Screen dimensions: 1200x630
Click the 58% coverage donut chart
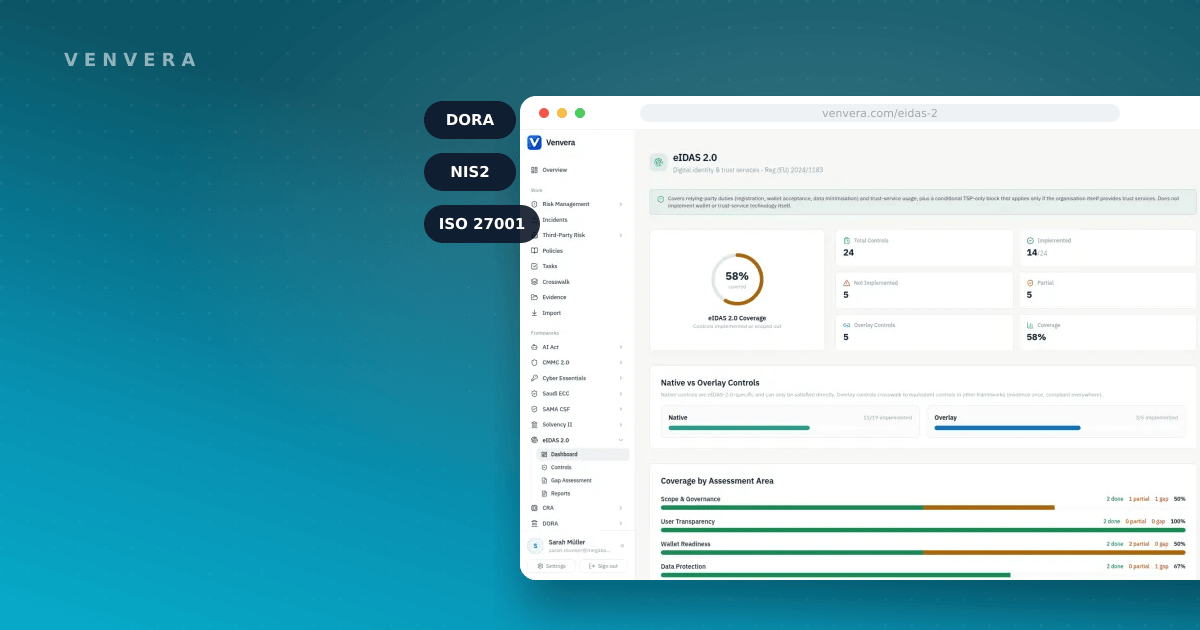[737, 279]
